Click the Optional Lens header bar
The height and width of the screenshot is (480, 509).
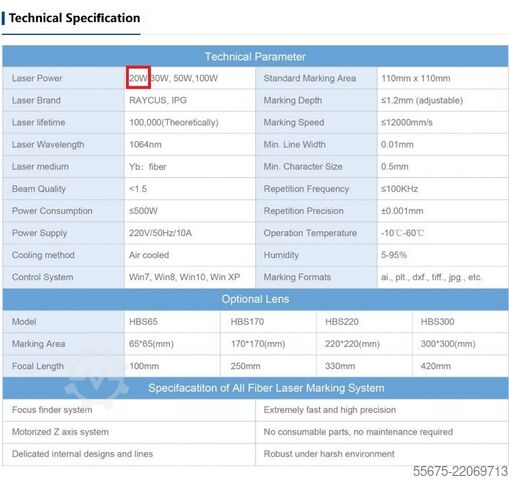tap(255, 299)
